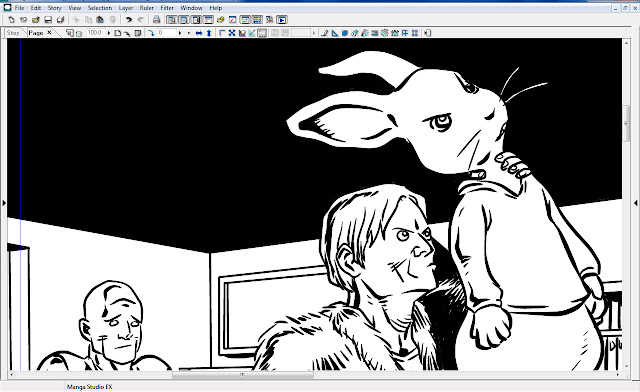640x392 pixels.
Task: Open the rotation angle dropdown arrow
Action: pyautogui.click(x=180, y=33)
